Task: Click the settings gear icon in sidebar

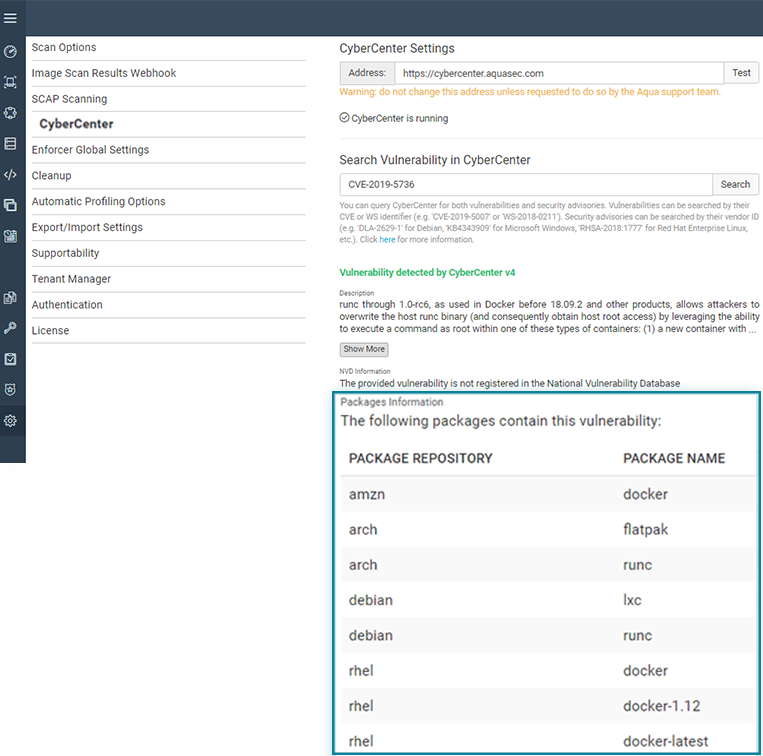Action: [10, 421]
